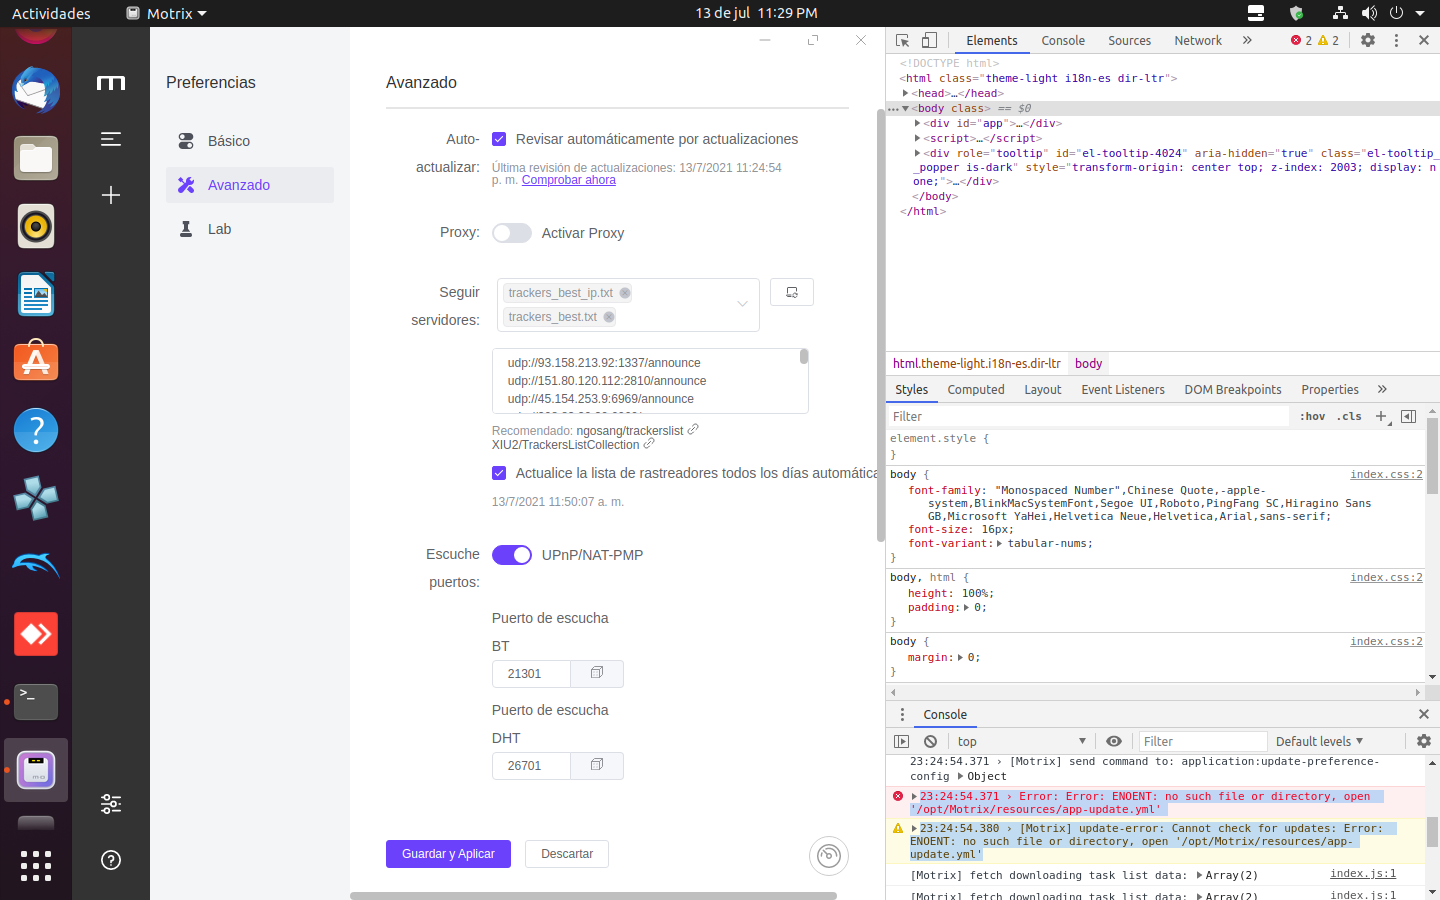Click the speedometer icon at the bottom

tap(829, 855)
